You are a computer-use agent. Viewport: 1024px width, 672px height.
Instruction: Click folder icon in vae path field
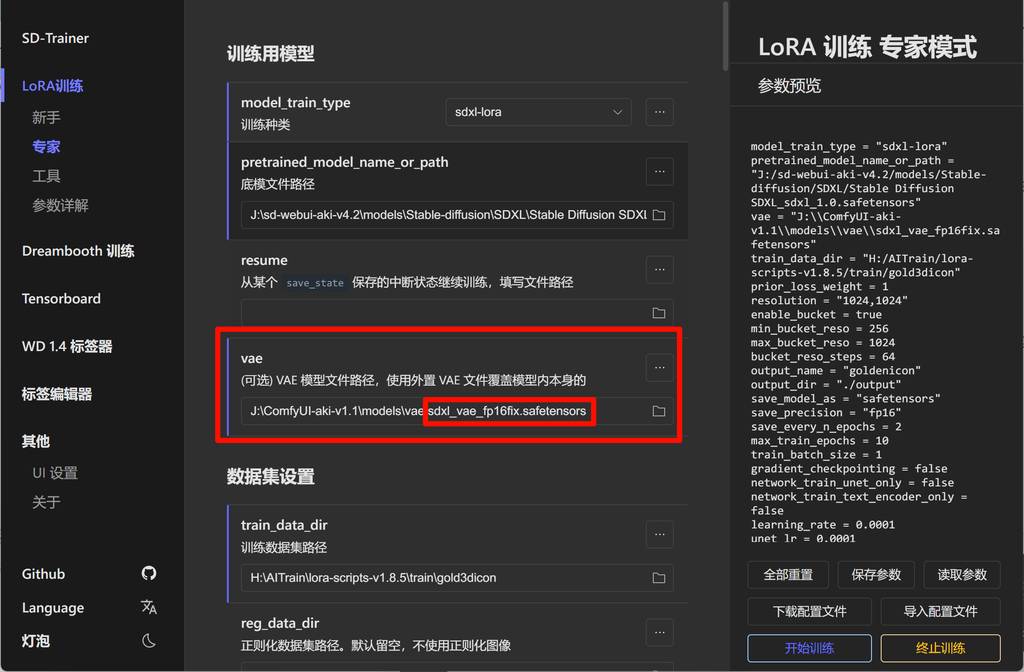pyautogui.click(x=659, y=411)
